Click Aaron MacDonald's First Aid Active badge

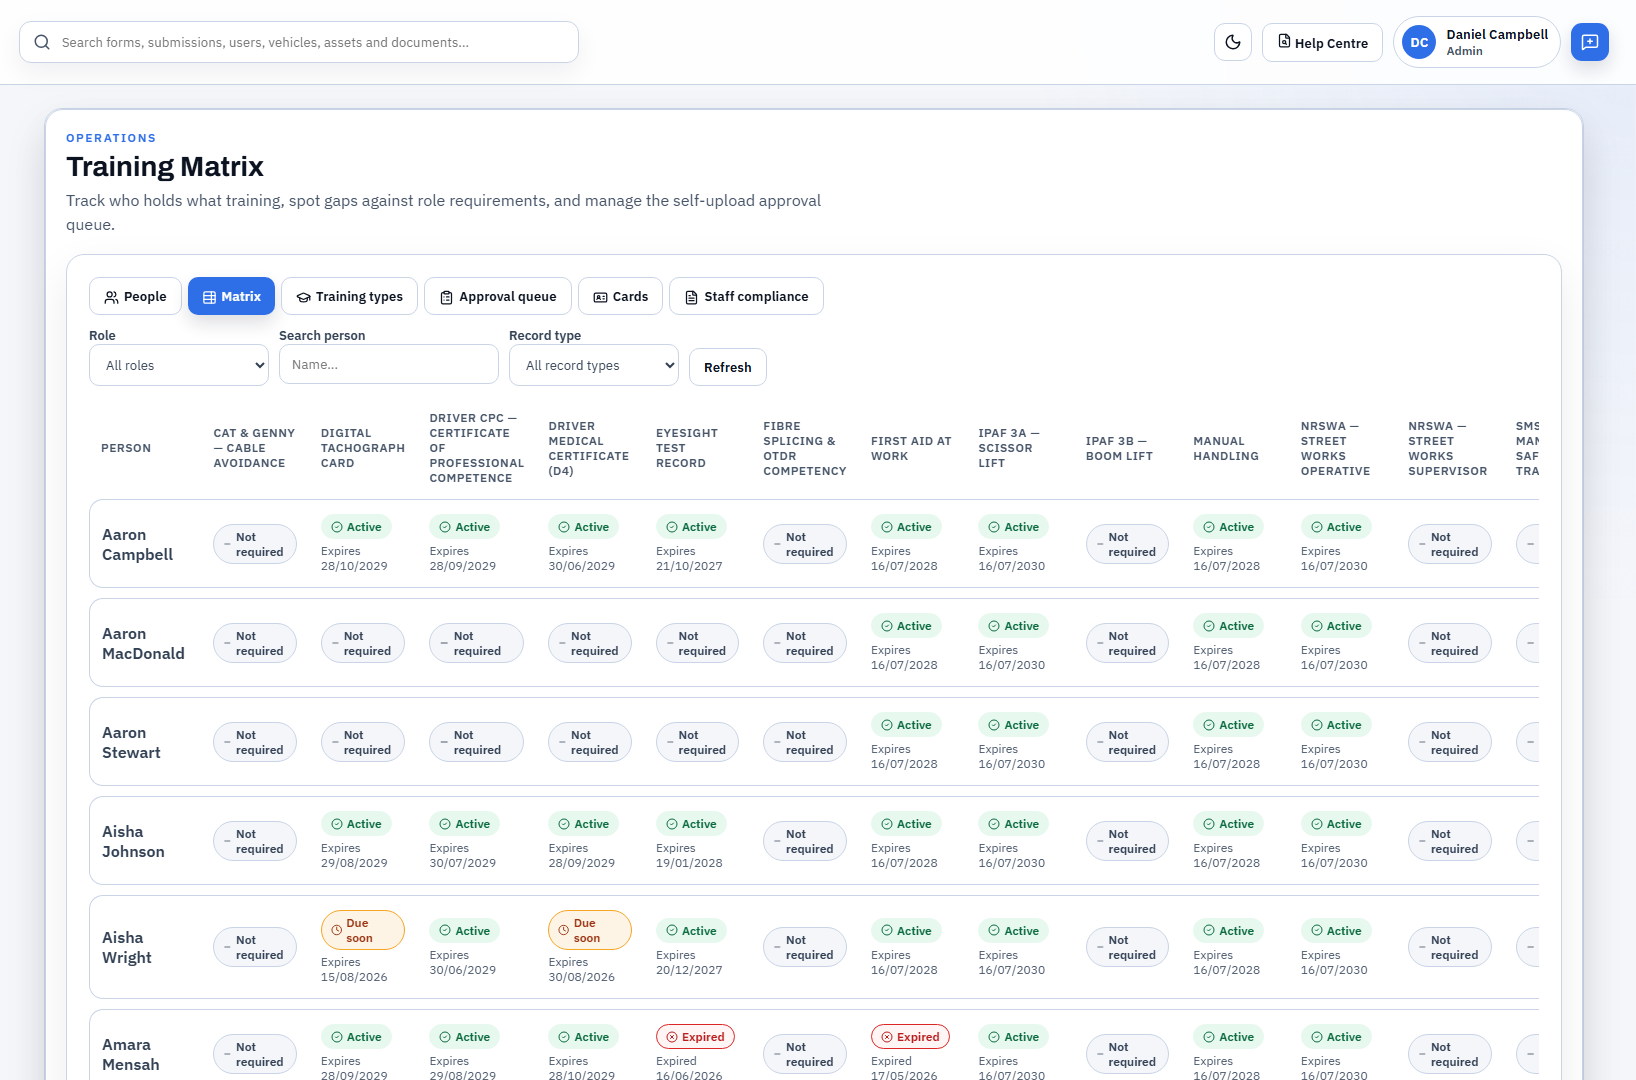tap(906, 626)
